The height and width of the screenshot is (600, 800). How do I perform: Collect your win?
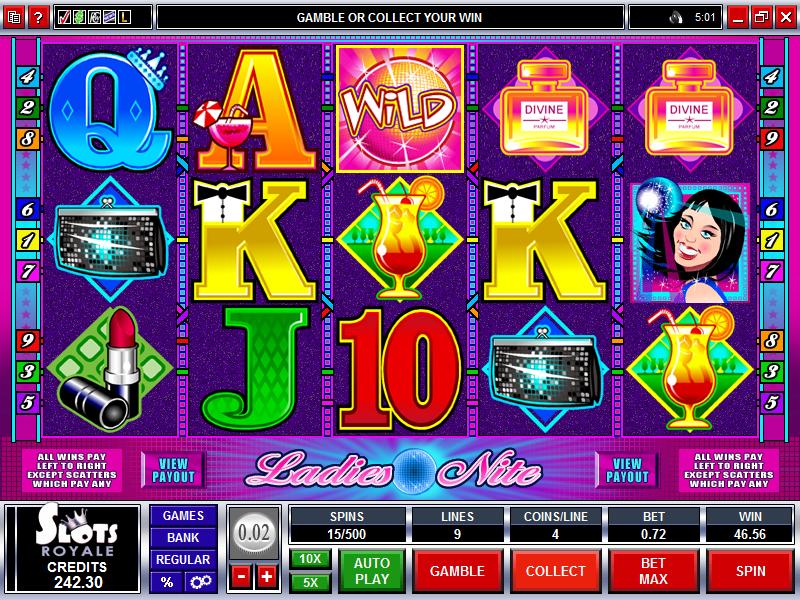(x=555, y=571)
